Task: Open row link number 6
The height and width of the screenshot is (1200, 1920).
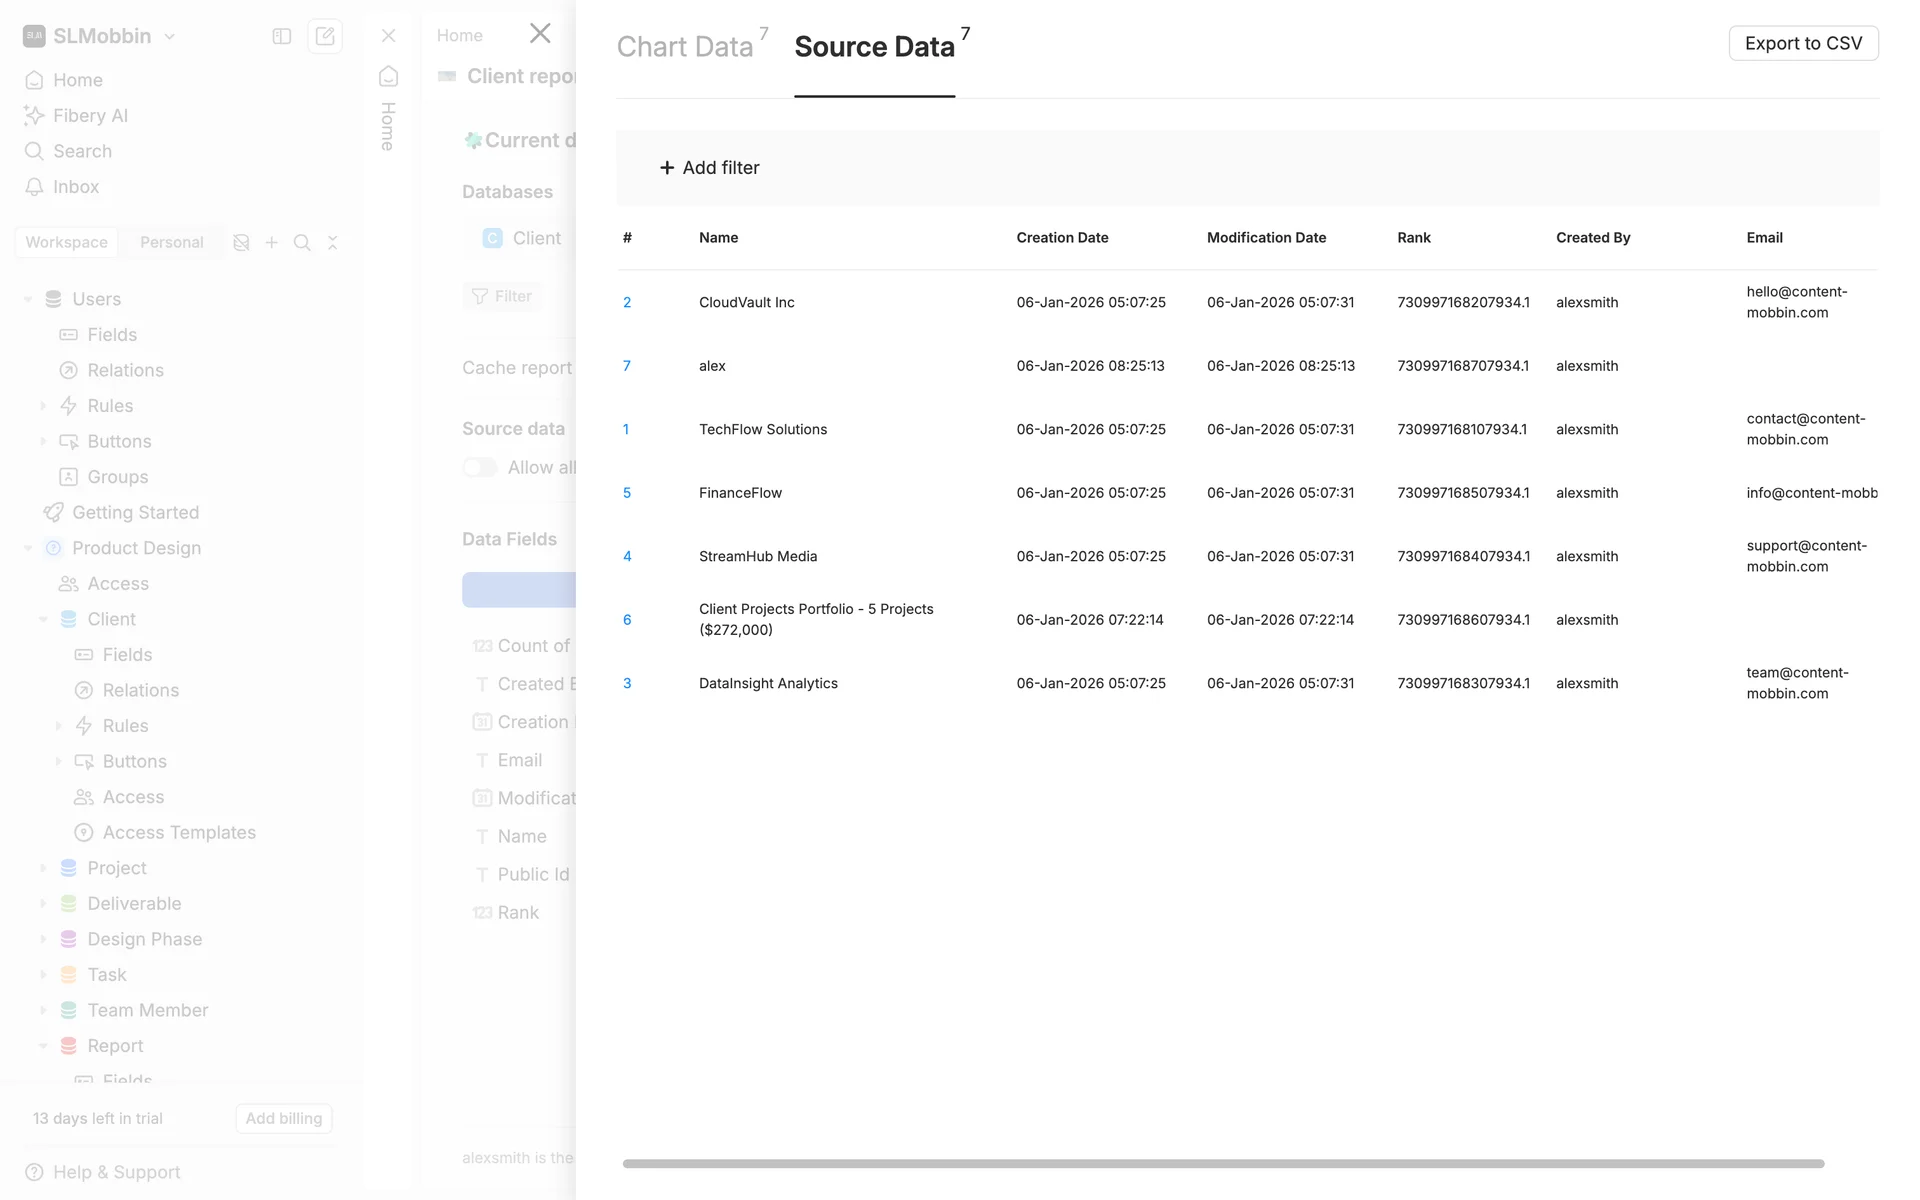Action: pos(627,620)
